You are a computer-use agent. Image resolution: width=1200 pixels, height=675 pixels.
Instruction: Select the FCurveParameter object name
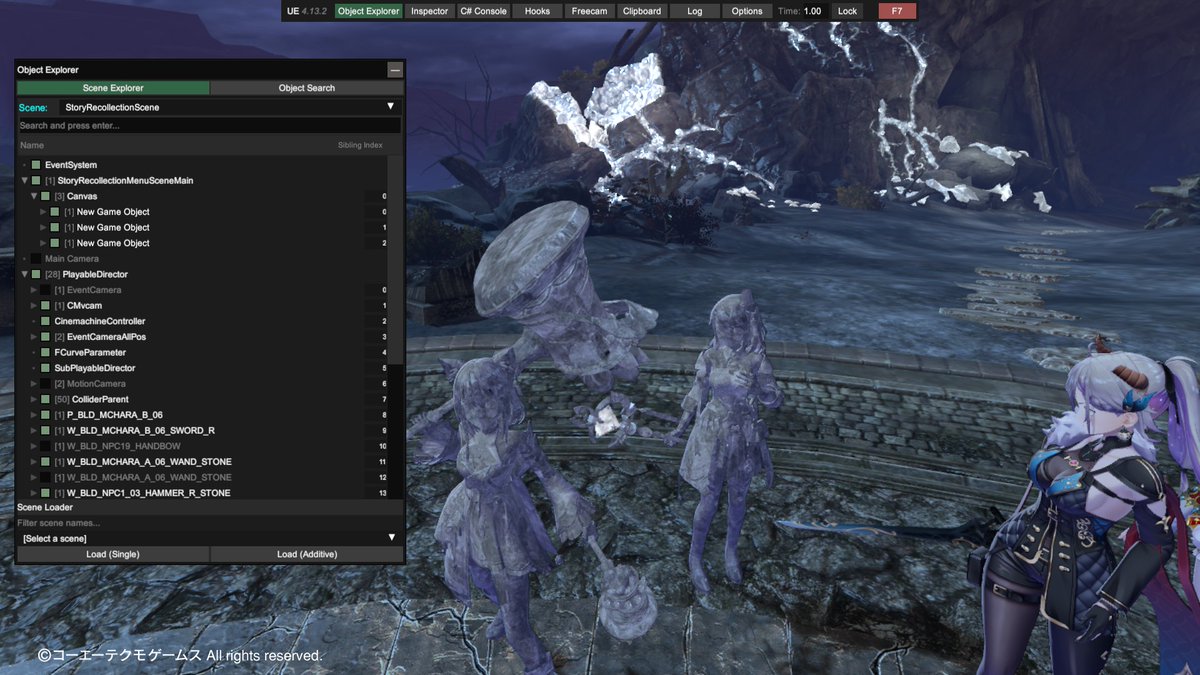click(90, 353)
